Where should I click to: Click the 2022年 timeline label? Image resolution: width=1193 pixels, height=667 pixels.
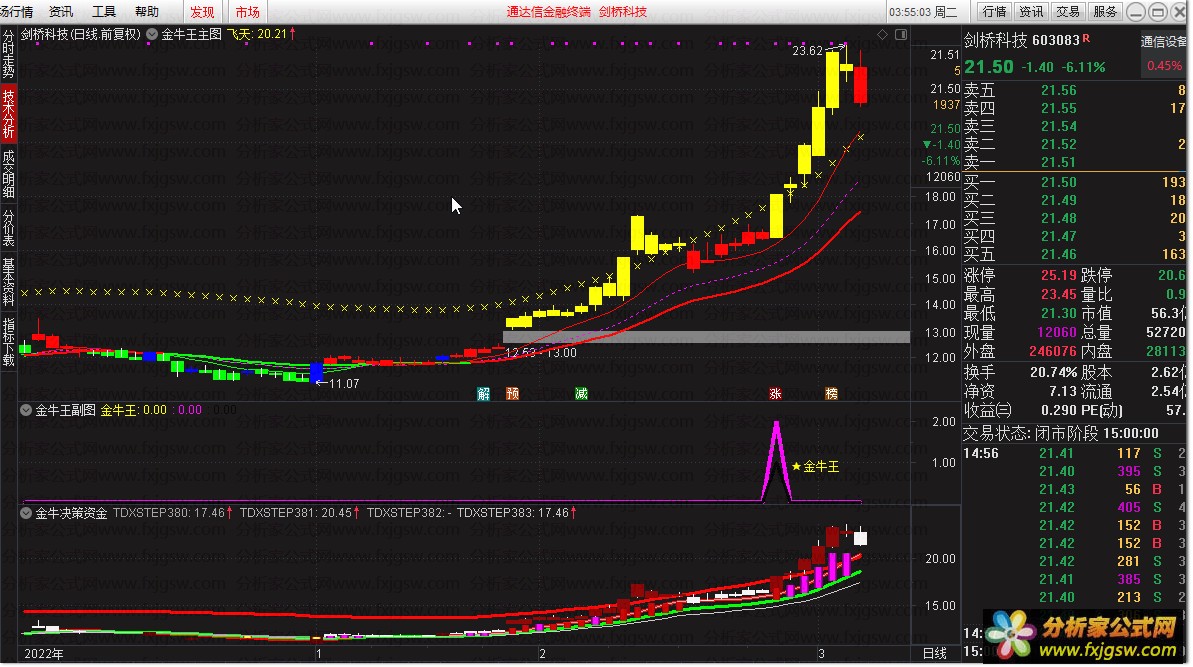coord(43,654)
